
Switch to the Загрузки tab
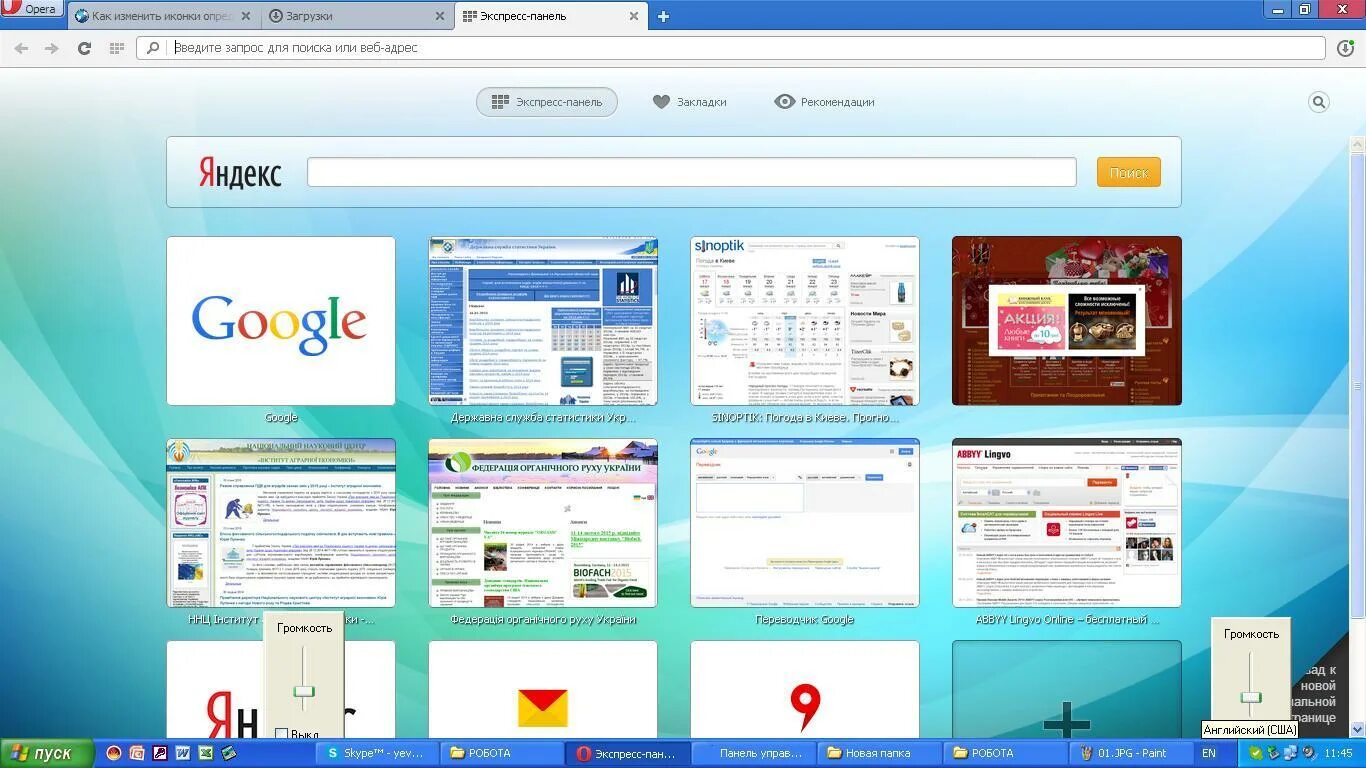coord(356,16)
